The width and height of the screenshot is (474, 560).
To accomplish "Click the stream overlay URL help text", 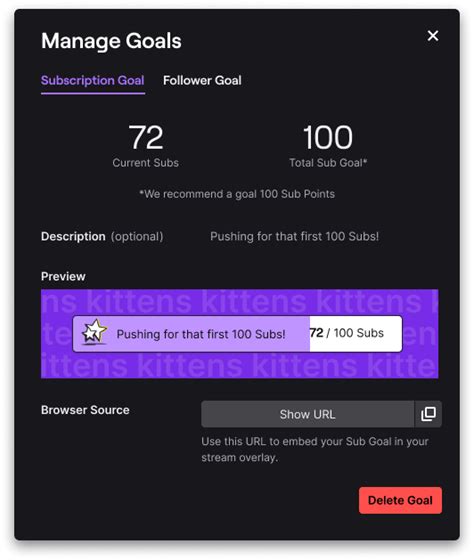I will [315, 449].
